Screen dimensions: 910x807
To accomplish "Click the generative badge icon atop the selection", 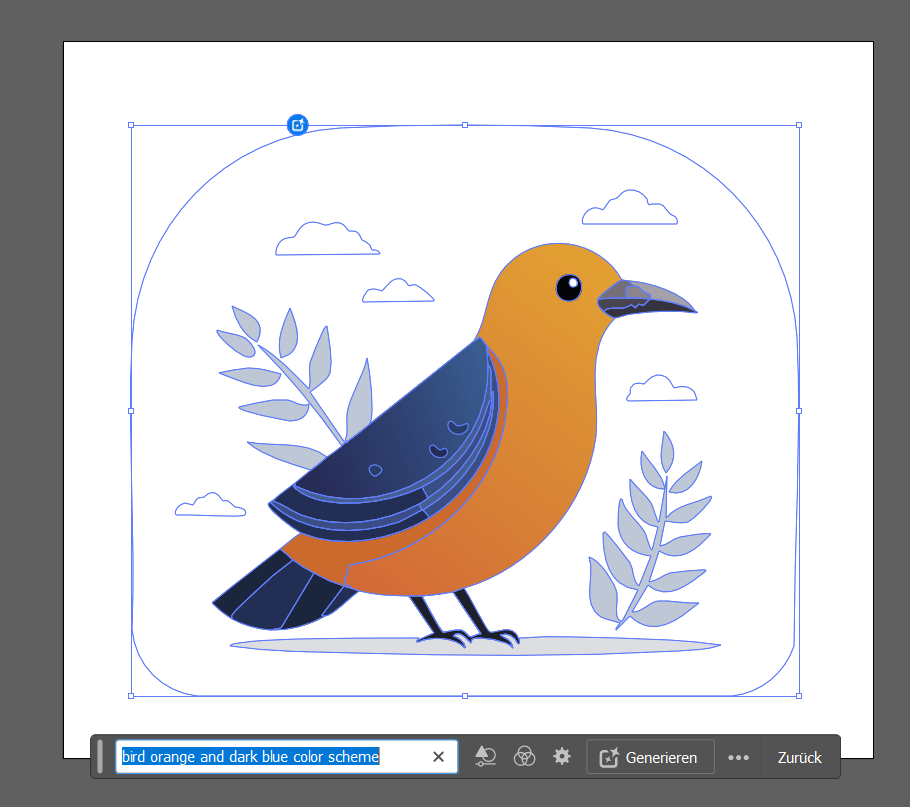I will tap(298, 125).
